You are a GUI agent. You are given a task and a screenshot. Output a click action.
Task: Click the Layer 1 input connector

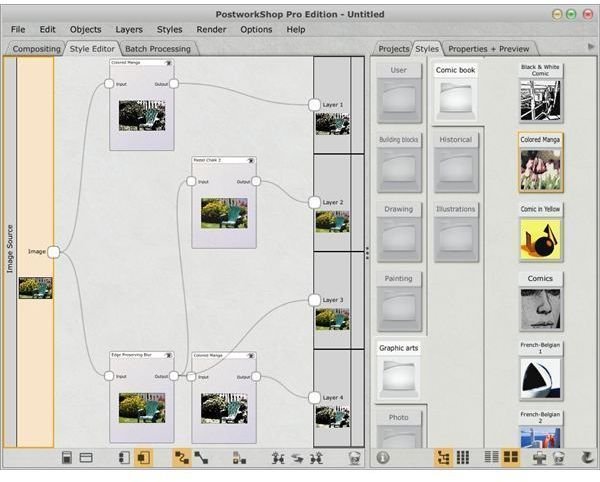314,104
